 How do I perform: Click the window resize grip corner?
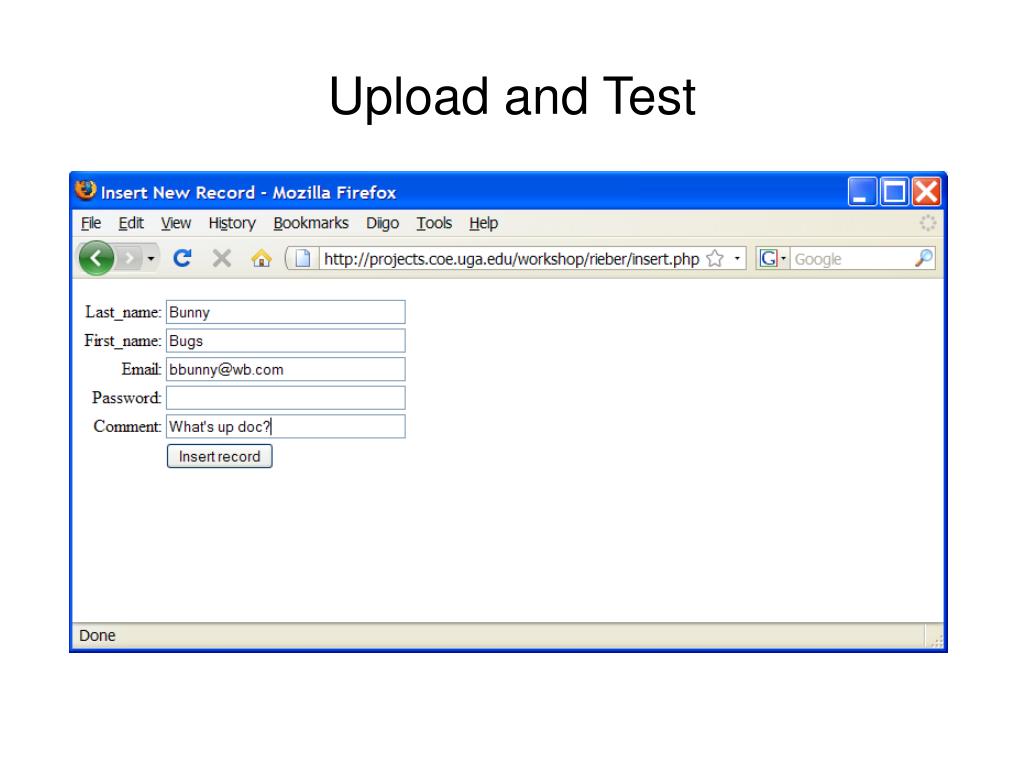(936, 640)
